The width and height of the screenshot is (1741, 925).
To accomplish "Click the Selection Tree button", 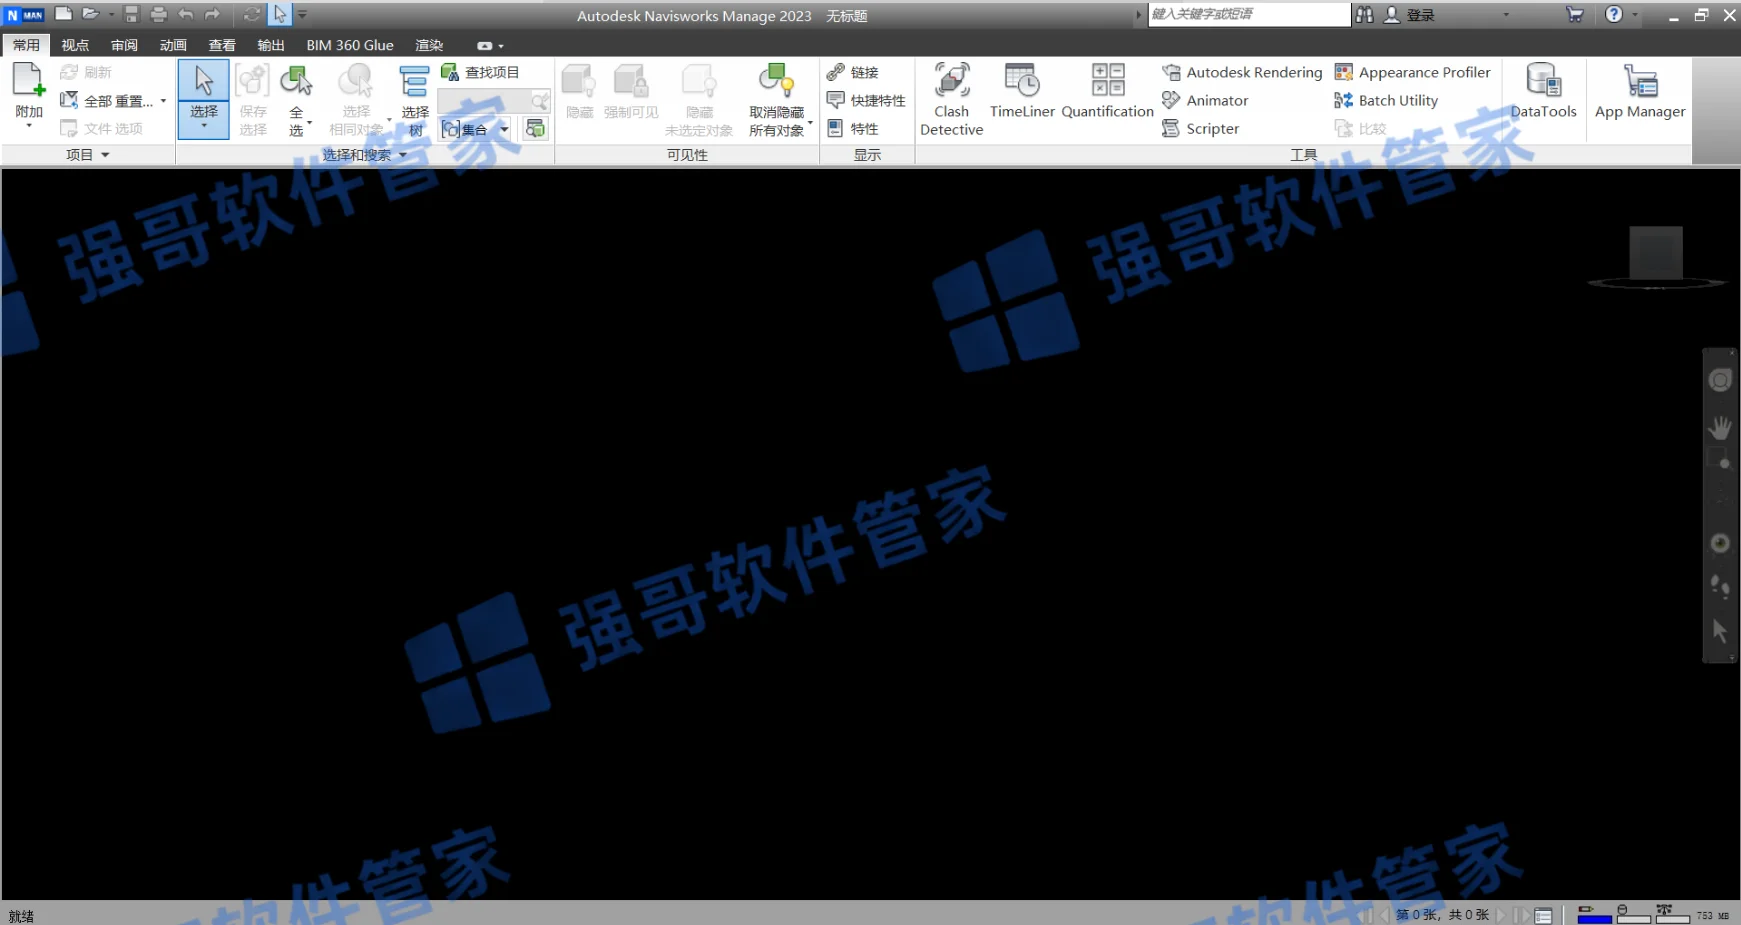I will [x=415, y=99].
